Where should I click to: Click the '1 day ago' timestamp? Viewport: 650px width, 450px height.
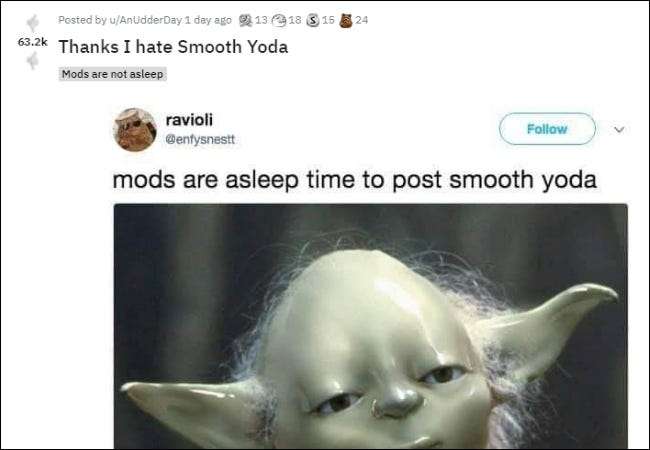click(208, 20)
